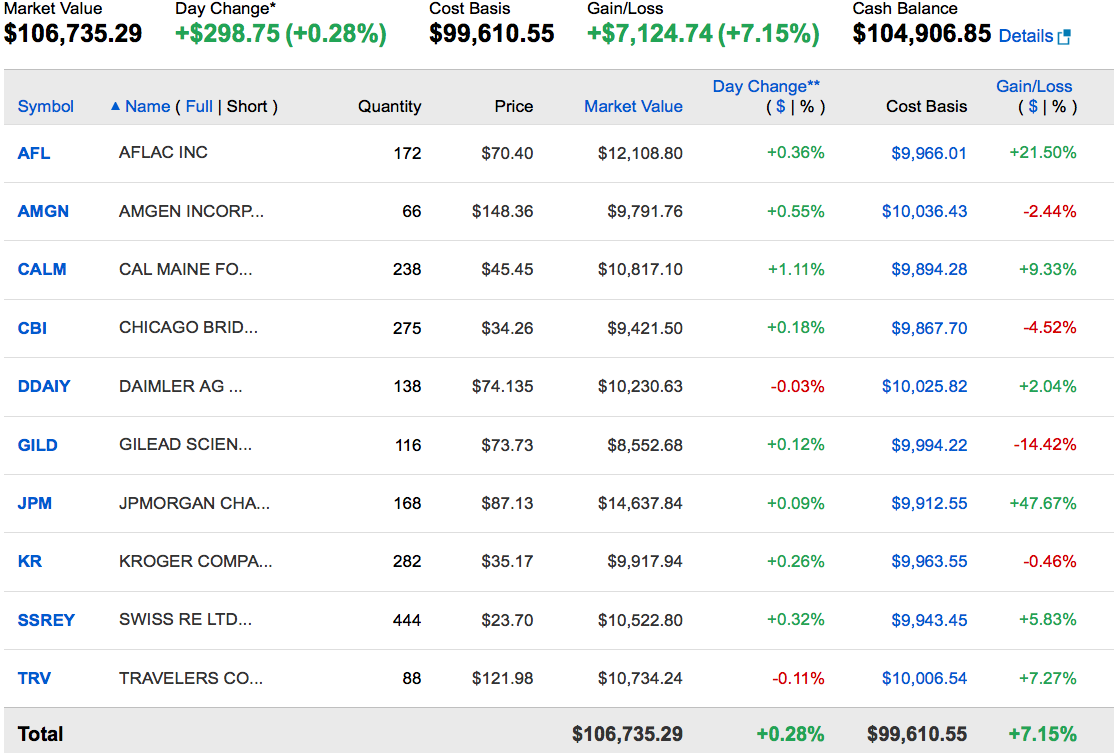Open AMGN symbol quote
Image resolution: width=1114 pixels, height=753 pixels.
43,211
